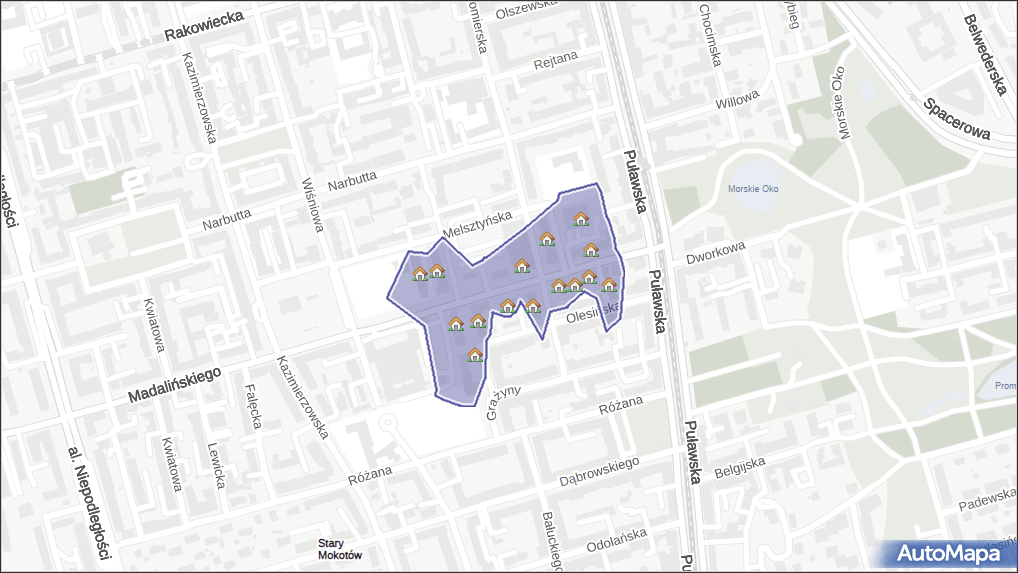Click the blue Morskie Oko pond label

(753, 189)
